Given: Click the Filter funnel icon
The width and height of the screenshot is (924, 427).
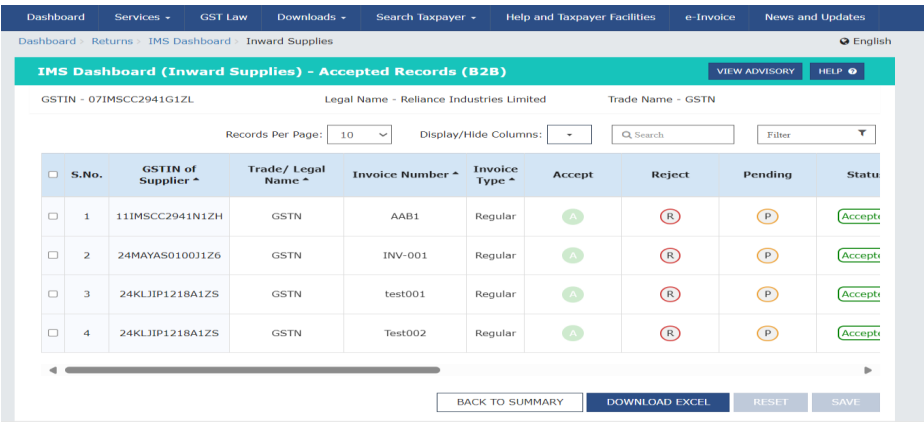Looking at the screenshot, I should point(862,134).
